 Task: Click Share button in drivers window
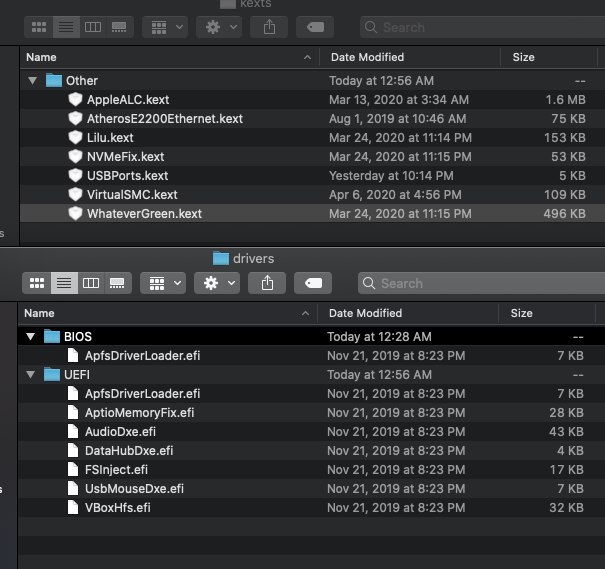coord(267,283)
